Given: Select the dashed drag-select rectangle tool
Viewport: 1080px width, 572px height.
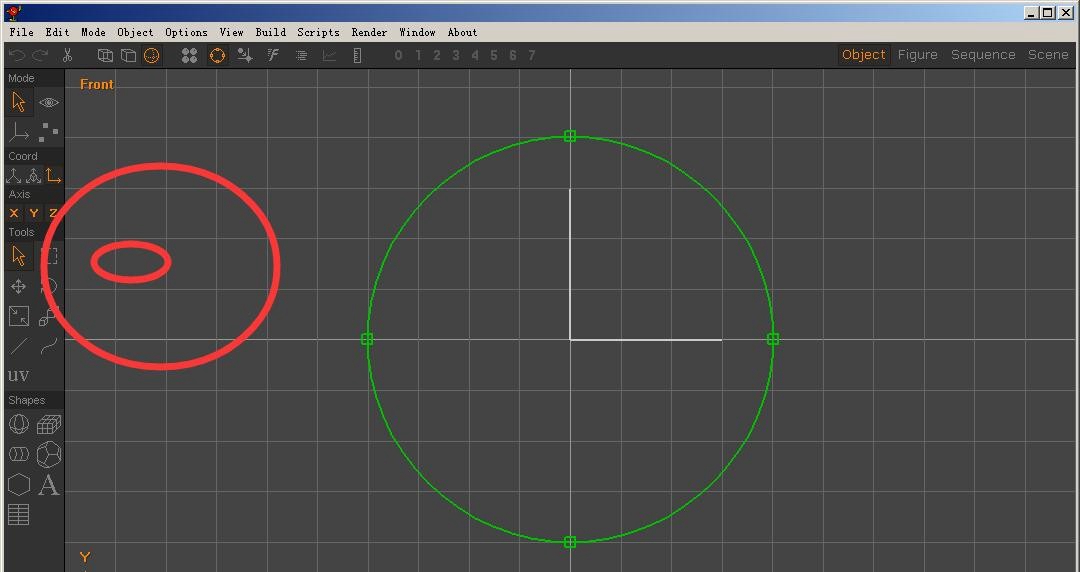Looking at the screenshot, I should (x=49, y=256).
